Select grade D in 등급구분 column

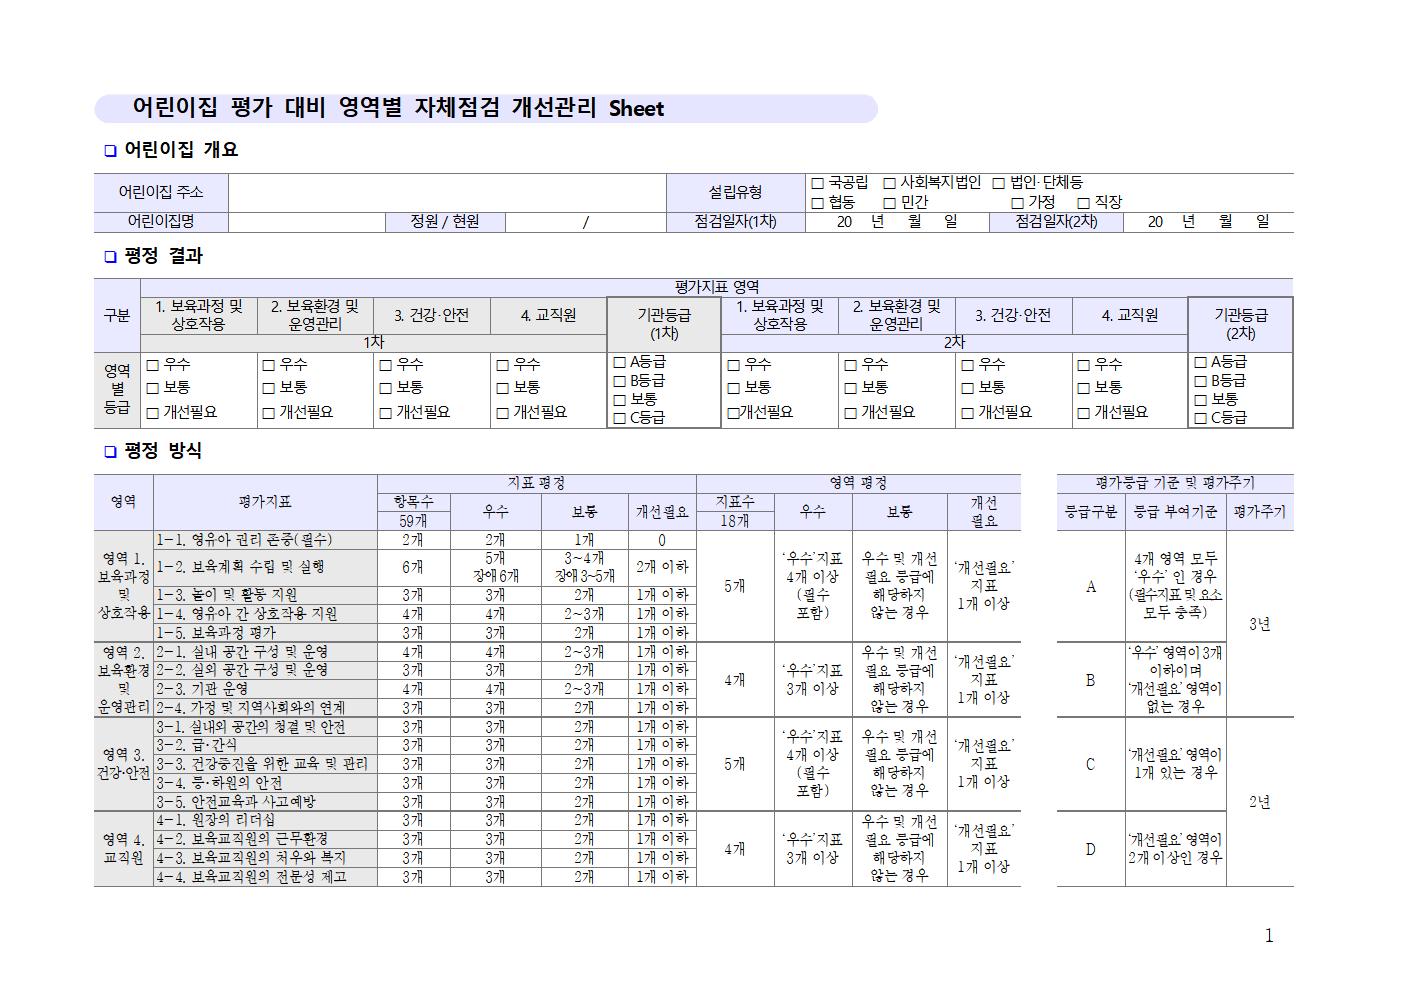[1091, 849]
